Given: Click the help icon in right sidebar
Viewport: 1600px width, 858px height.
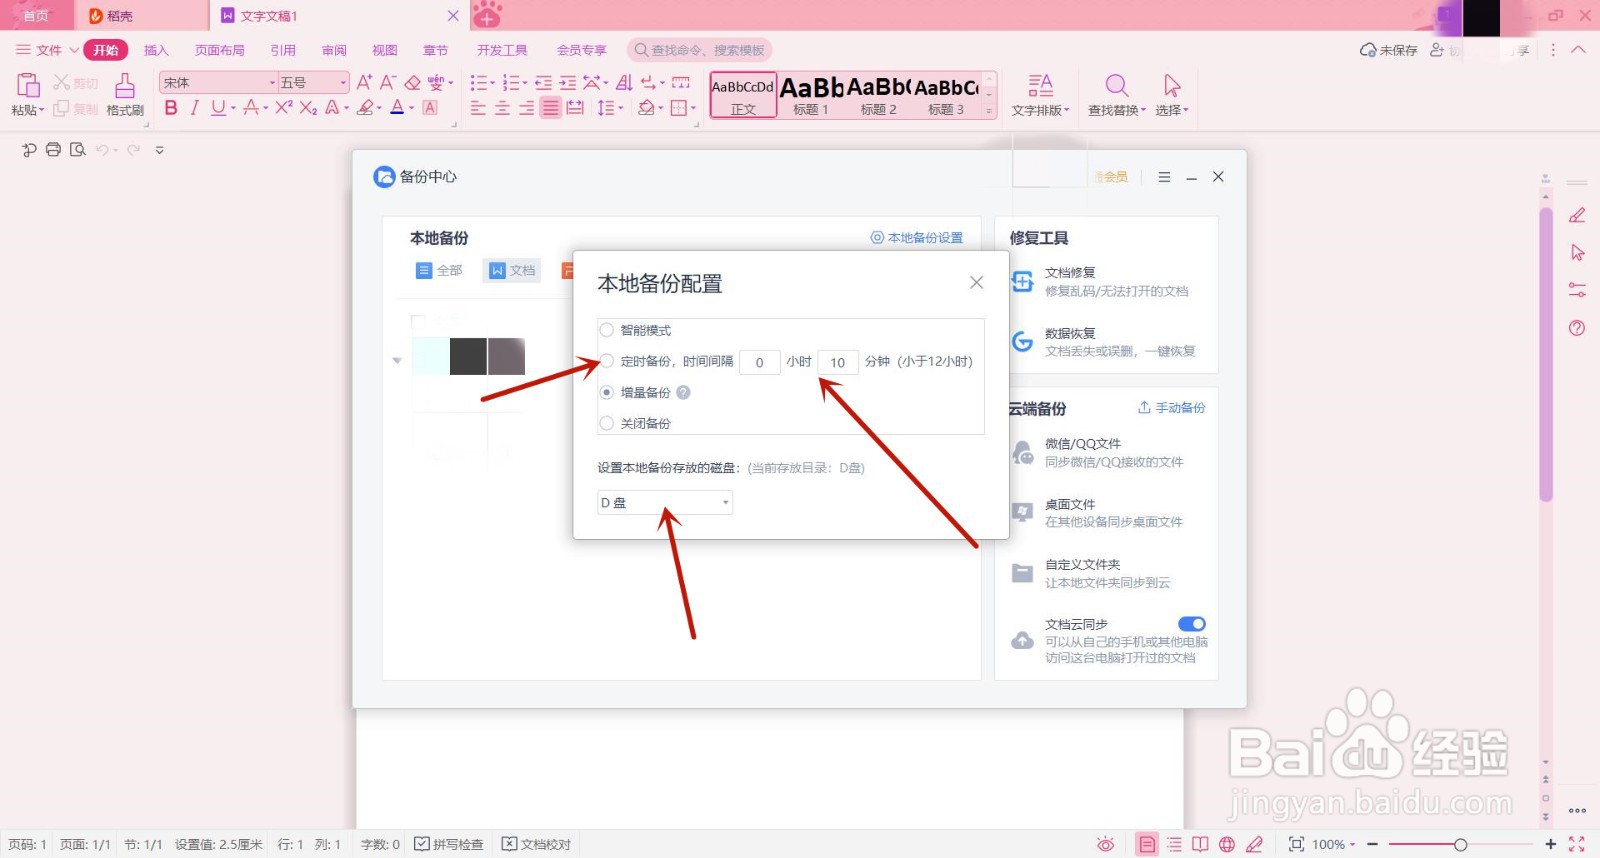Looking at the screenshot, I should pos(1577,328).
